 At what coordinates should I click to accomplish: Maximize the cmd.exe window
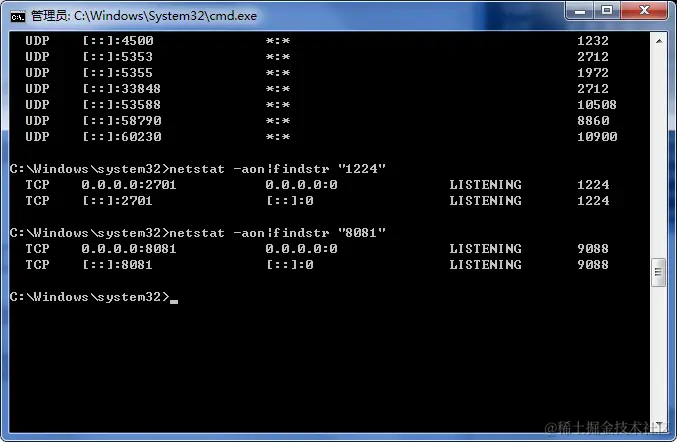(x=607, y=10)
